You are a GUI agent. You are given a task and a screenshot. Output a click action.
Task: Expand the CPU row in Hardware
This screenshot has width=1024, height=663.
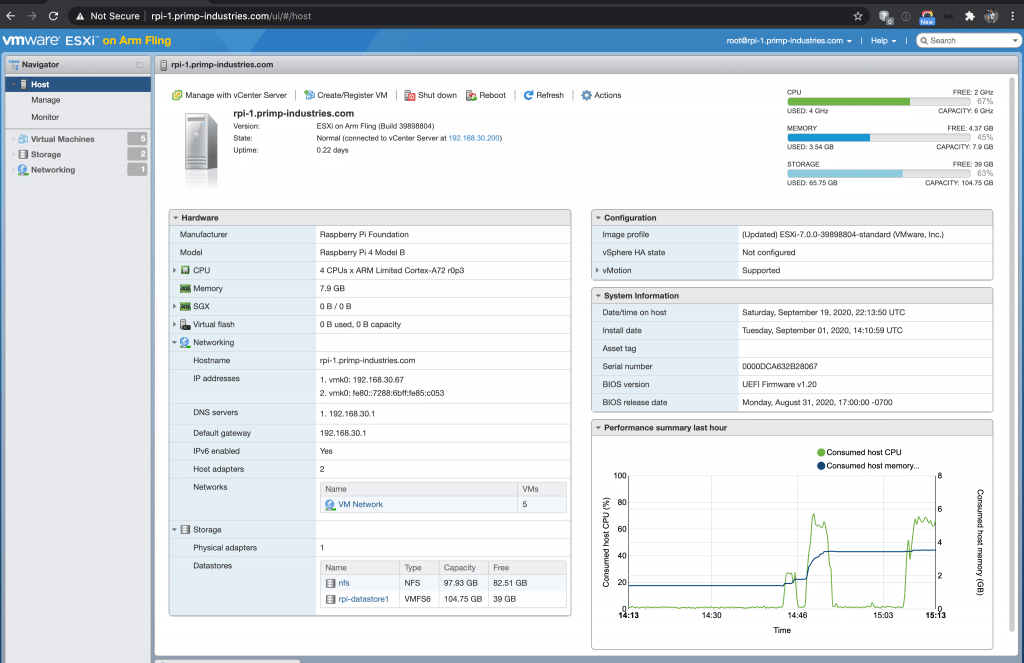point(174,270)
